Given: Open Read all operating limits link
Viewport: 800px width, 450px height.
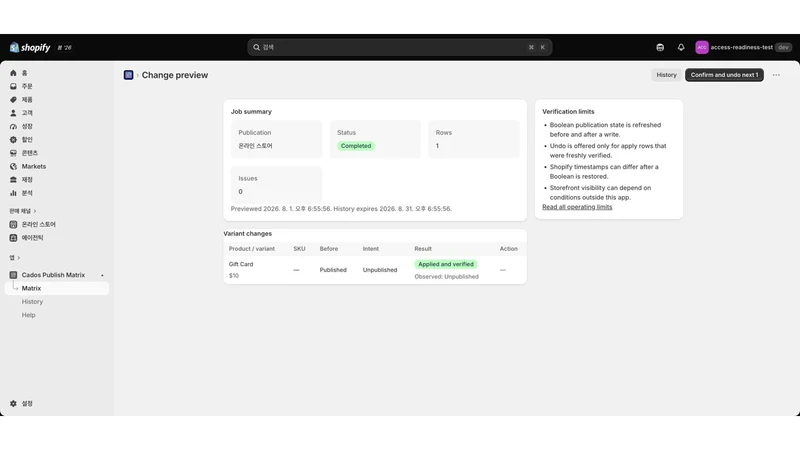Looking at the screenshot, I should coord(577,207).
